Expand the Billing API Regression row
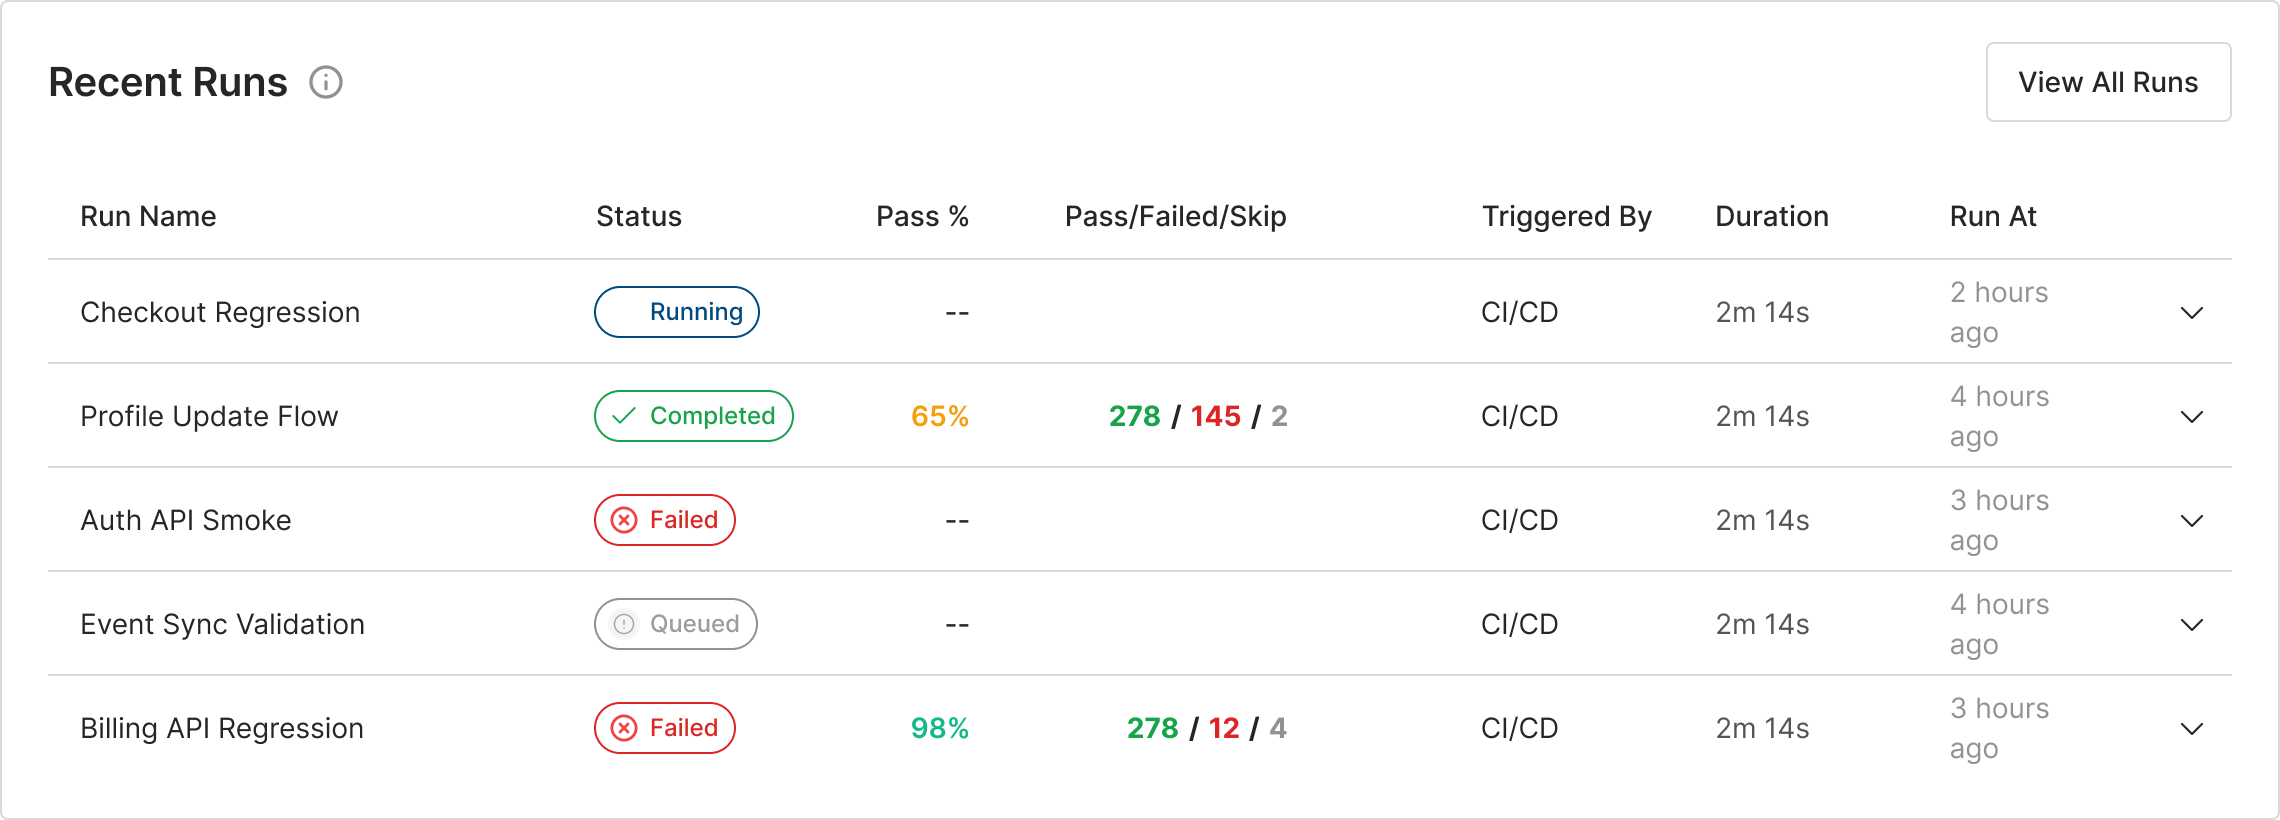This screenshot has width=2280, height=820. coord(2191,729)
